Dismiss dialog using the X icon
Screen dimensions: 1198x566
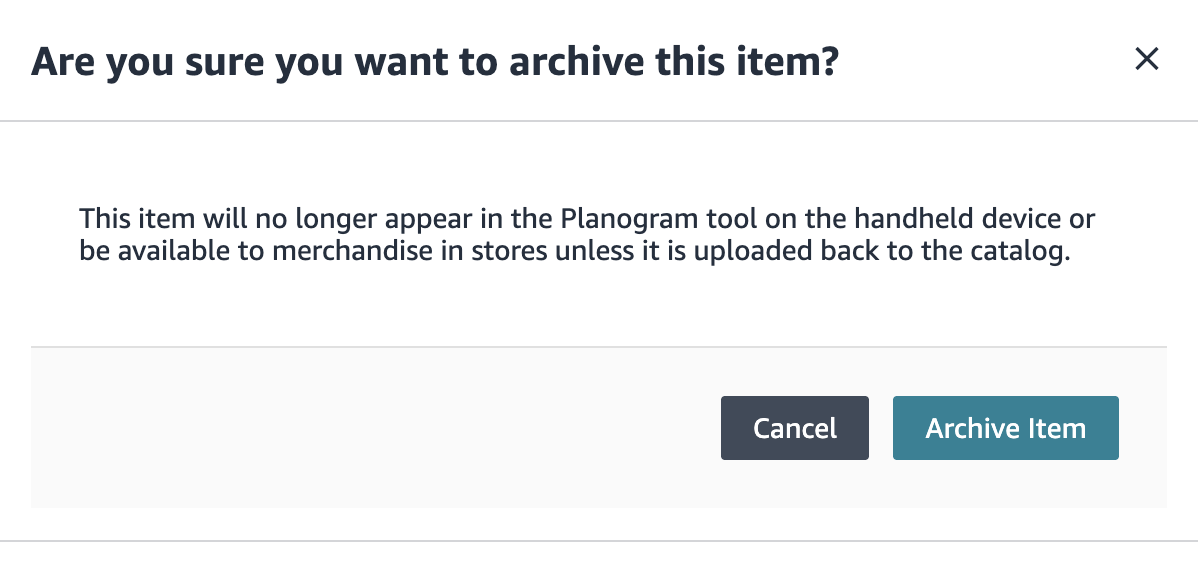pyautogui.click(x=1146, y=59)
